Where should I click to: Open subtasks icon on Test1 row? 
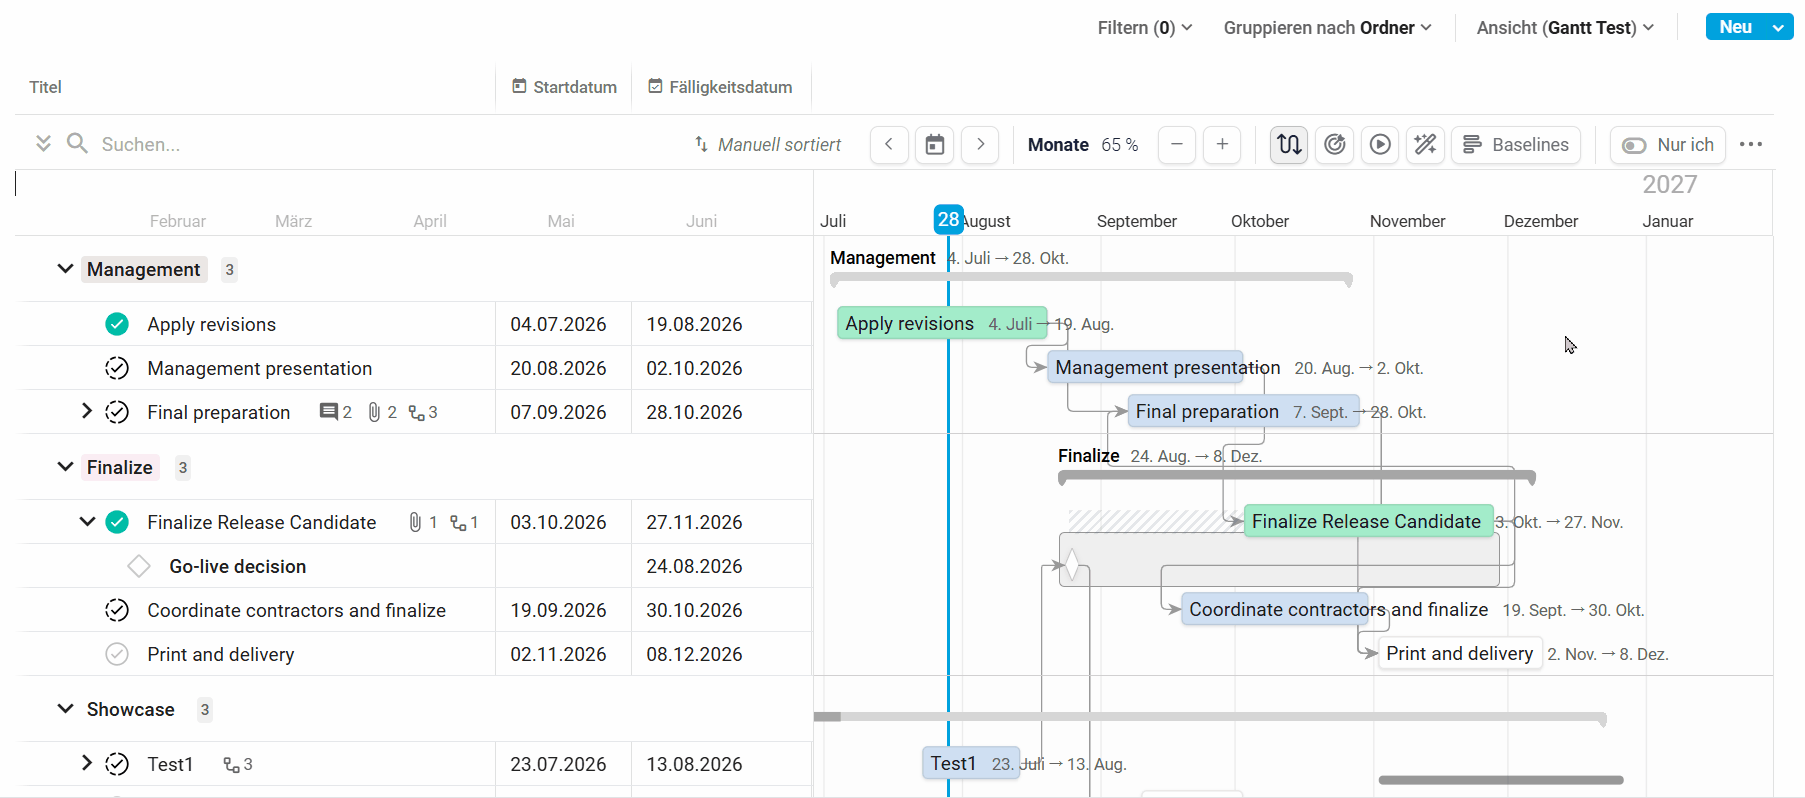click(231, 764)
